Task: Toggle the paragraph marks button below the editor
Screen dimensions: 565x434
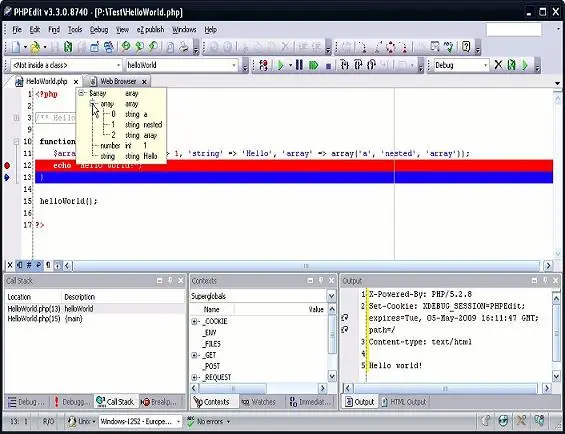Action: tap(48, 266)
